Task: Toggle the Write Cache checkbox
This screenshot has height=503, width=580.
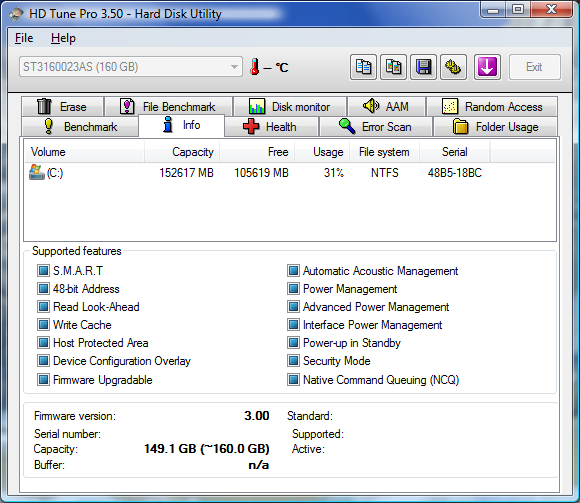Action: tap(43, 325)
